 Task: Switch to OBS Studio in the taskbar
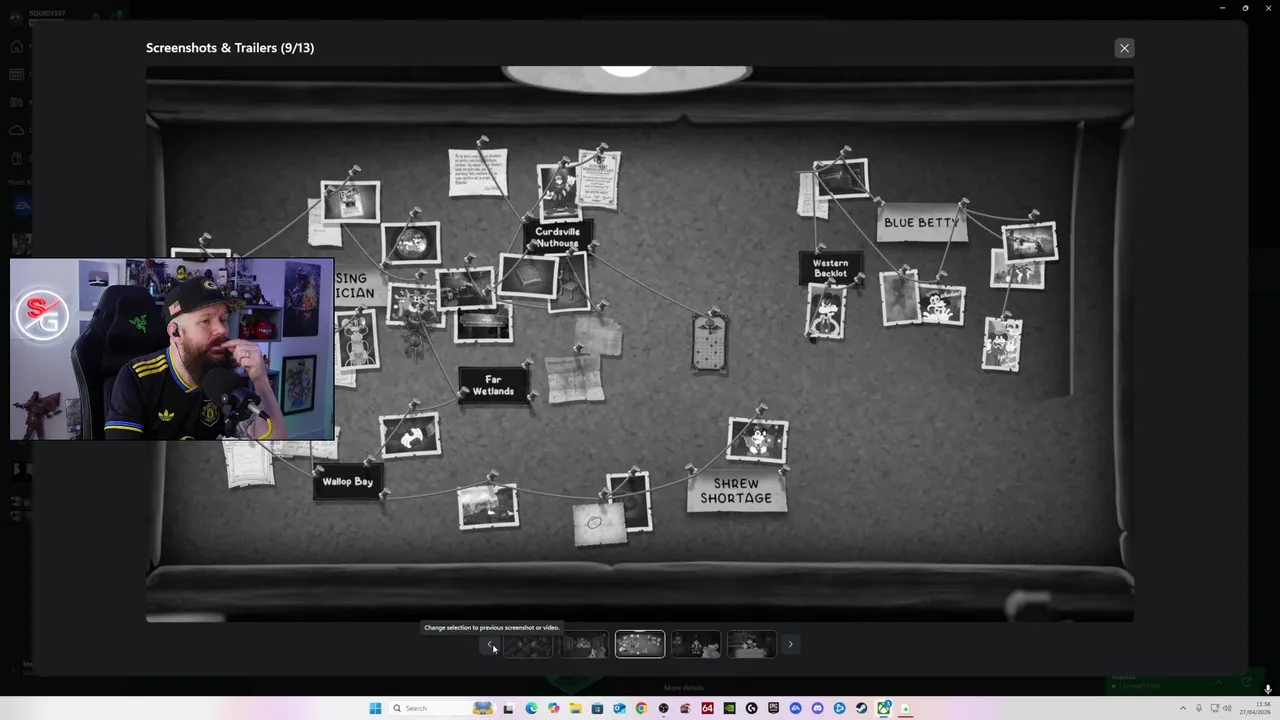pos(663,708)
